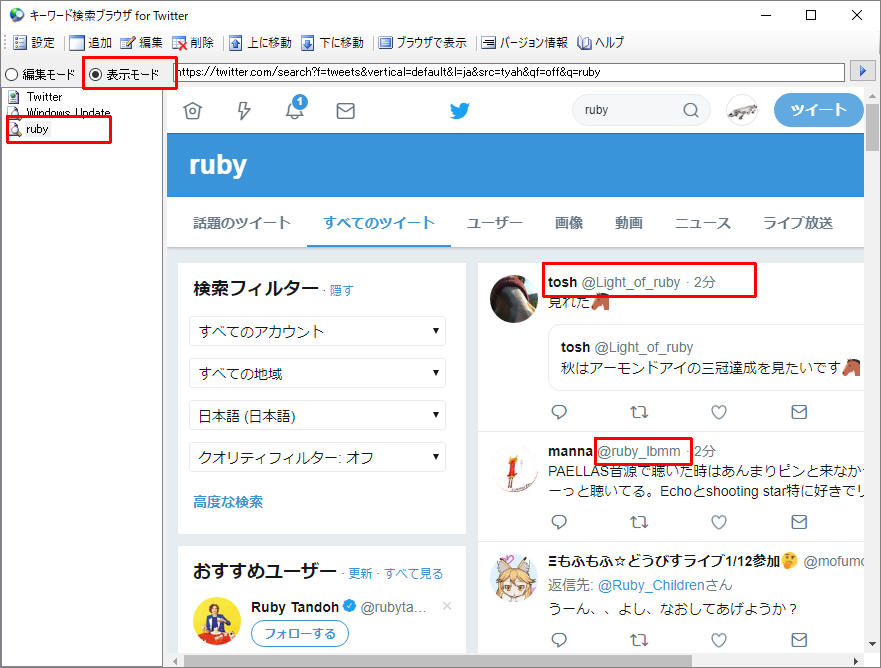This screenshot has height=668, width=881.
Task: Reply to manna's tweet
Action: click(x=558, y=522)
